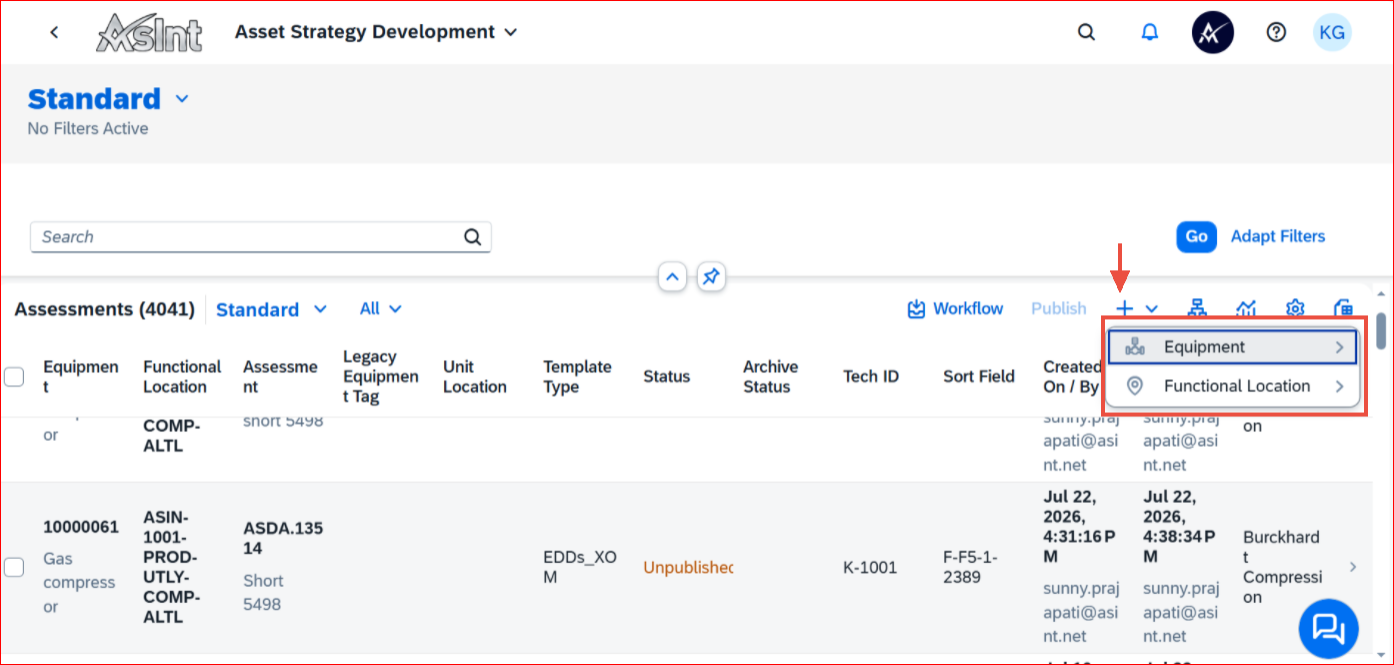This screenshot has width=1394, height=665.
Task: Open the search magnifier in header
Action: click(x=1087, y=32)
